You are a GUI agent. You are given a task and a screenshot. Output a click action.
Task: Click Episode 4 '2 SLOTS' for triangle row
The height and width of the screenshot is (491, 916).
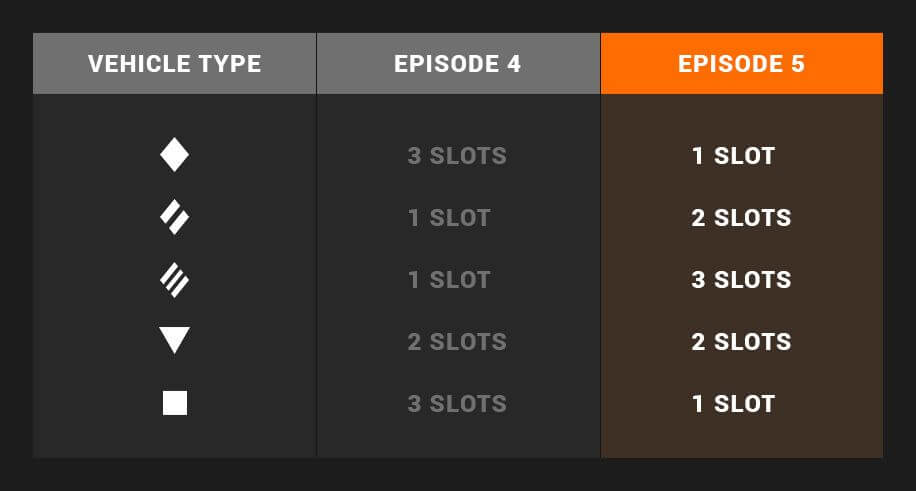pyautogui.click(x=457, y=342)
